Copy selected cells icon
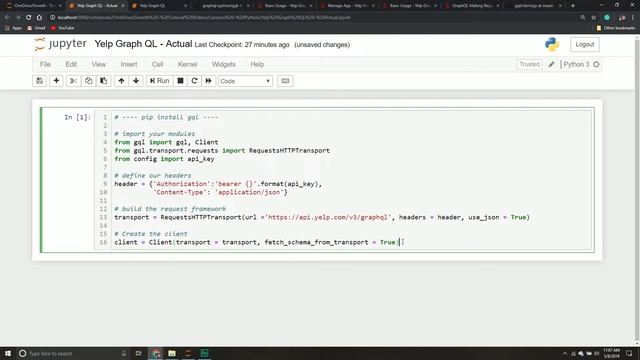Viewport: 640px width, 360px height. [x=89, y=81]
